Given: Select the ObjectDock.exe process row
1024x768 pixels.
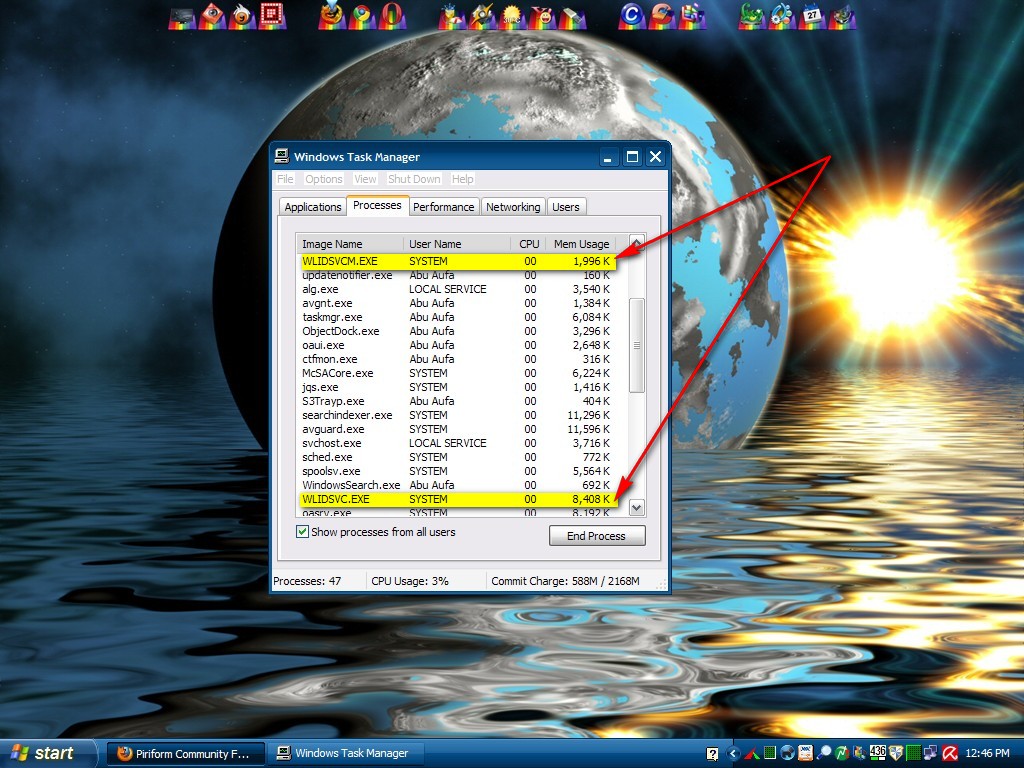Looking at the screenshot, I should click(x=457, y=331).
